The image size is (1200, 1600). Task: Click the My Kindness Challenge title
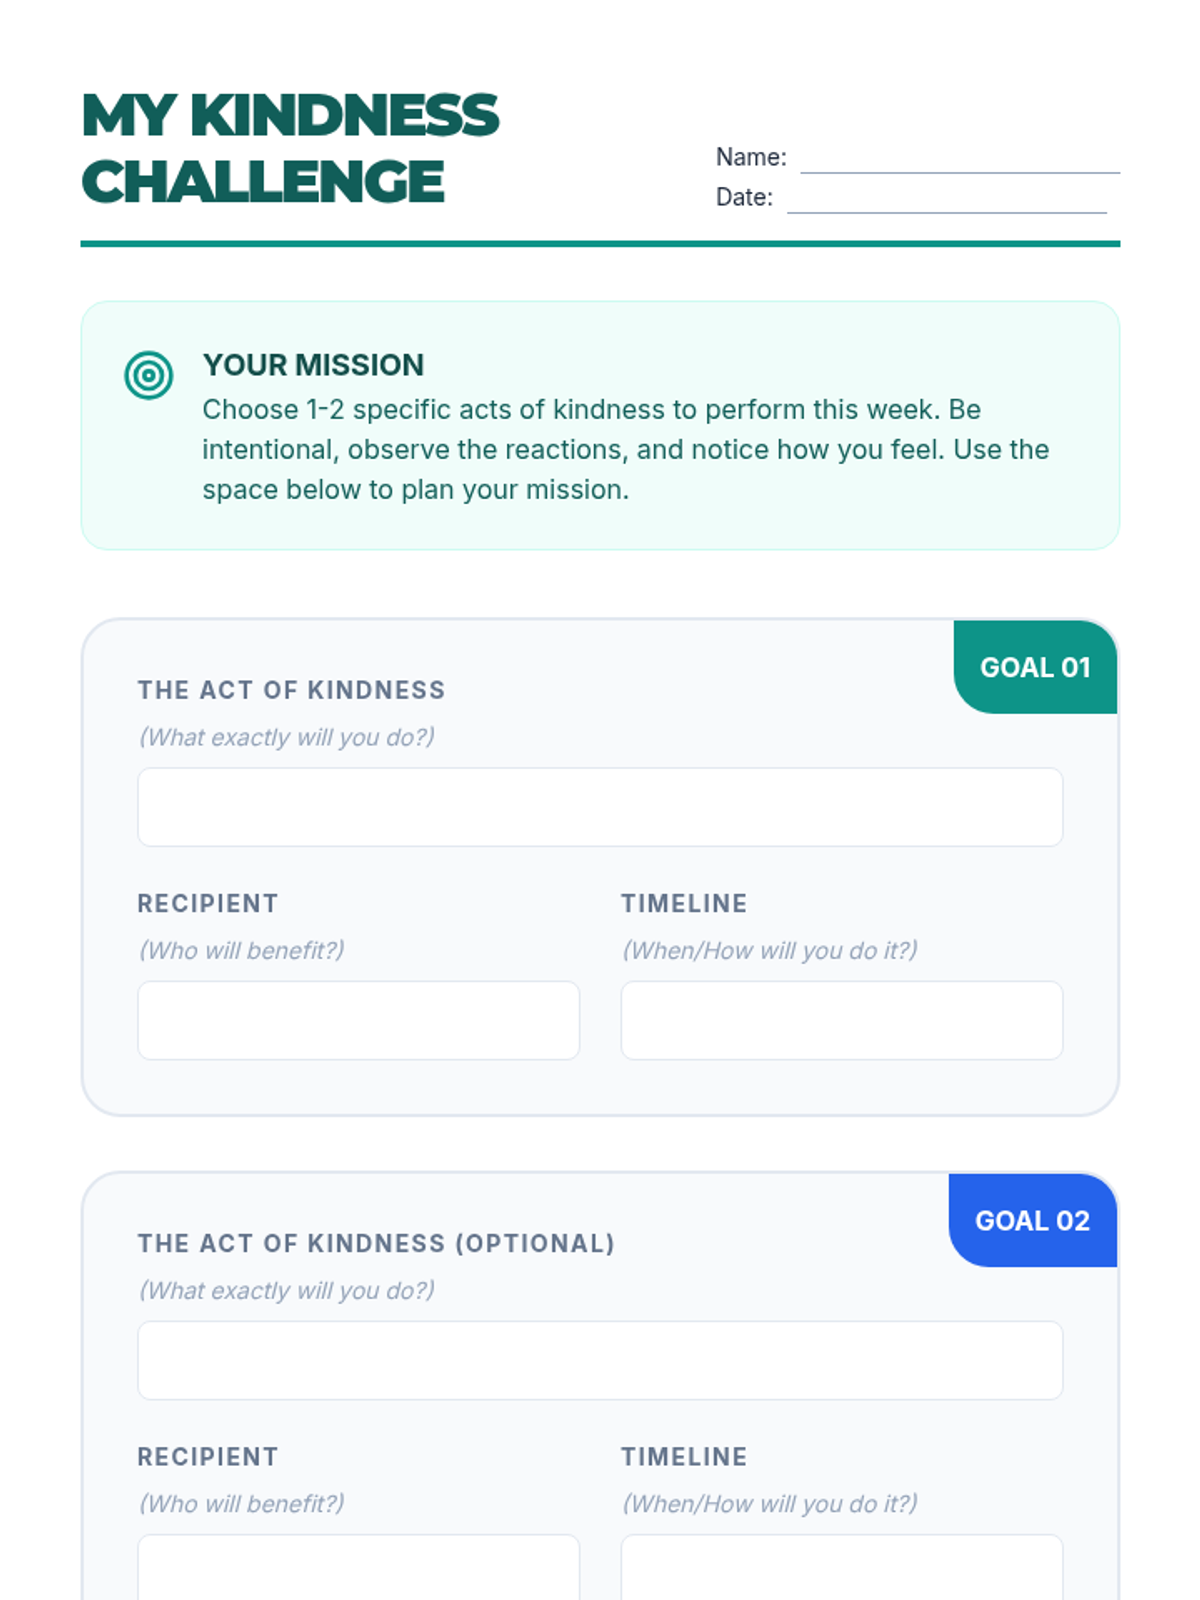pos(290,148)
